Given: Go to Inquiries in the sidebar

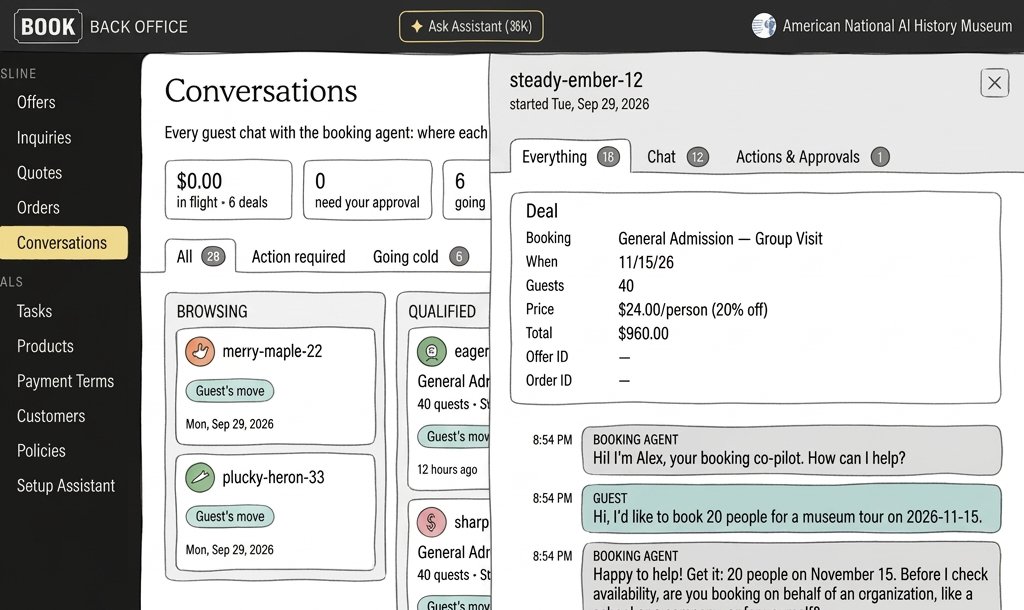Looking at the screenshot, I should 44,138.
